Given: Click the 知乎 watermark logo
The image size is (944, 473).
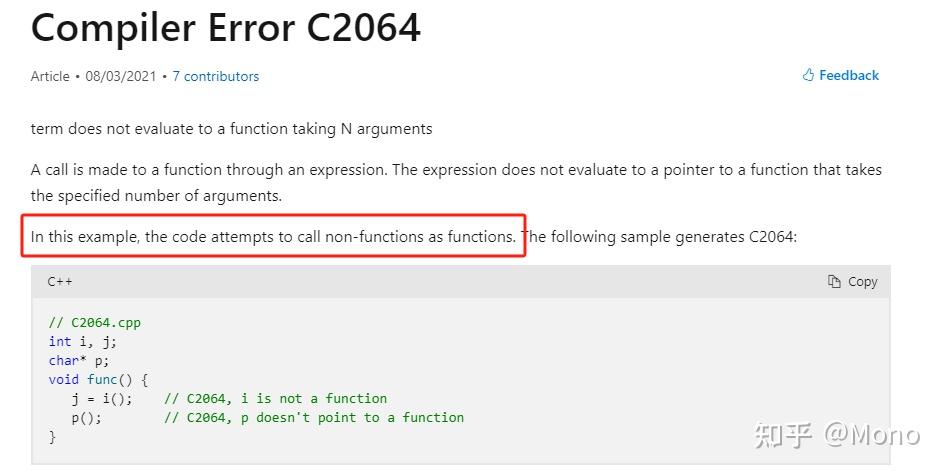Looking at the screenshot, I should coord(782,435).
